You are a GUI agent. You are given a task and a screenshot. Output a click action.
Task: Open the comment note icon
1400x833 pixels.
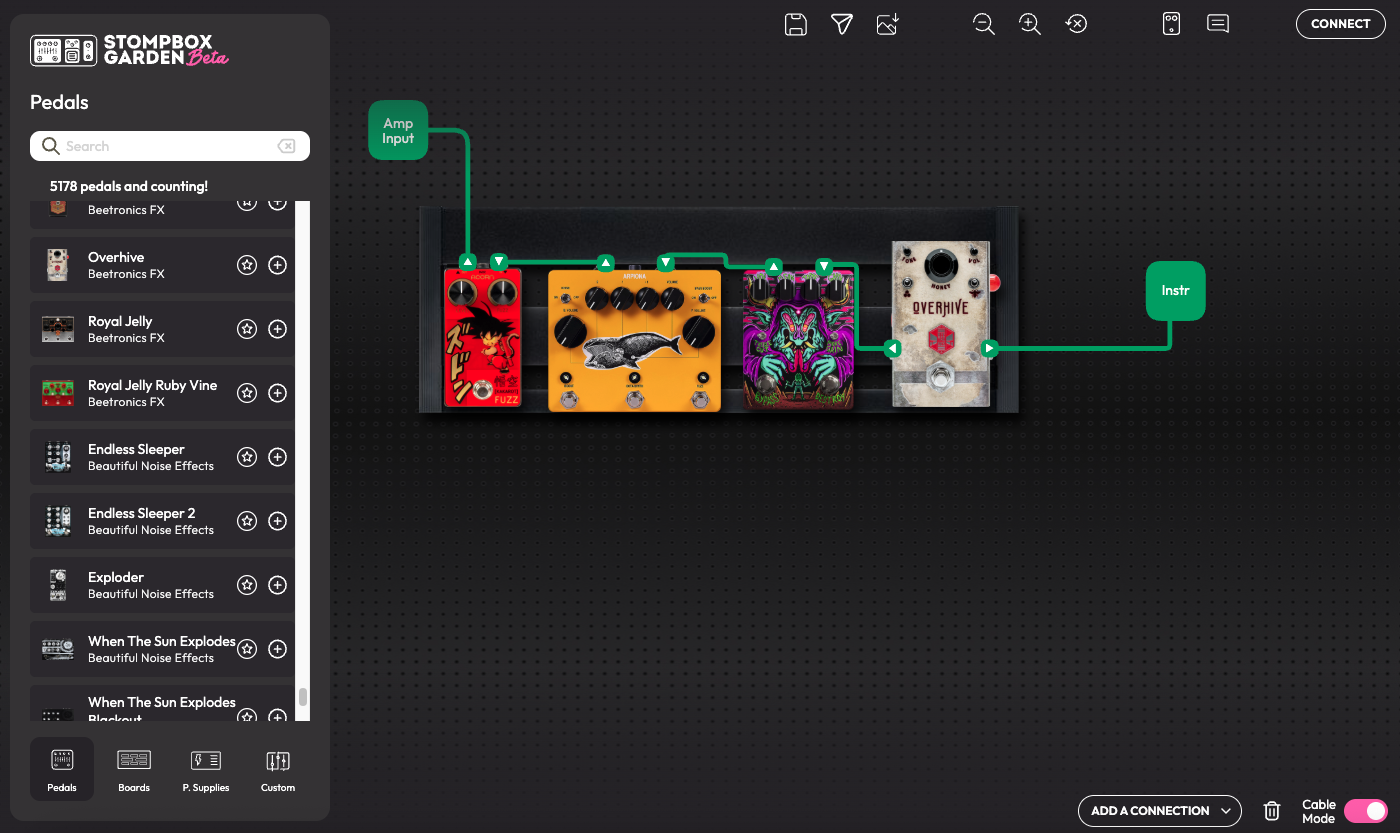click(x=1218, y=24)
